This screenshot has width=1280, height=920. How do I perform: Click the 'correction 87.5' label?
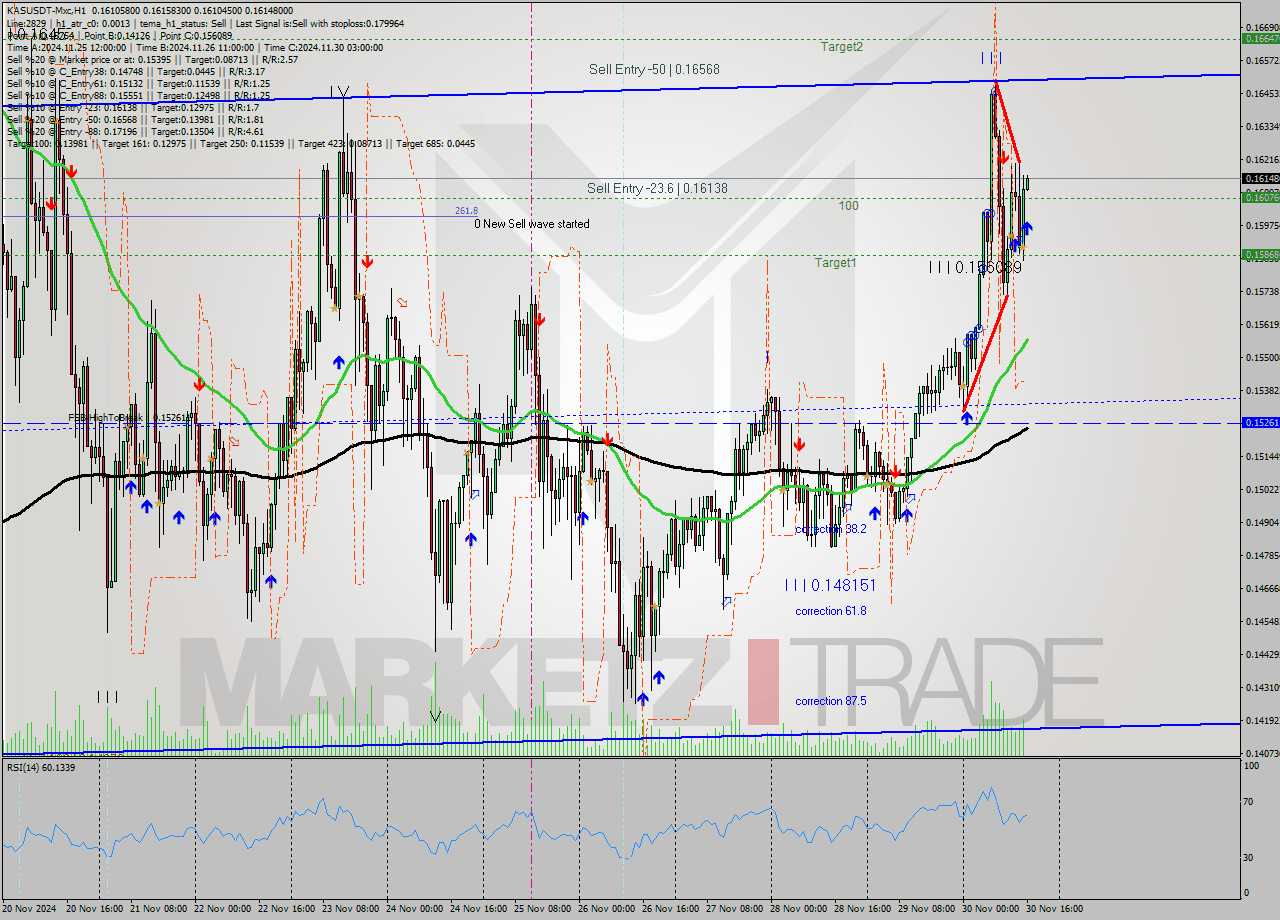point(831,701)
